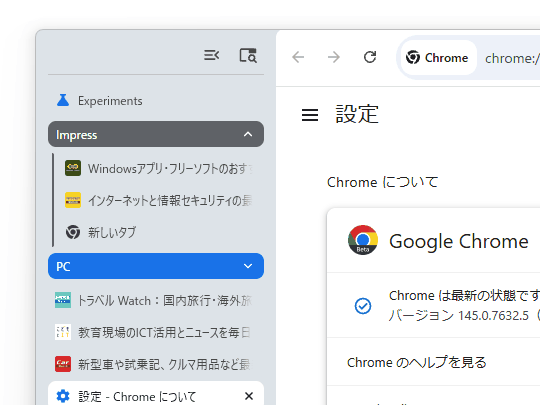Screen dimensions: 540x405
Task: Open the Experiments flask tab
Action: pyautogui.click(x=156, y=101)
